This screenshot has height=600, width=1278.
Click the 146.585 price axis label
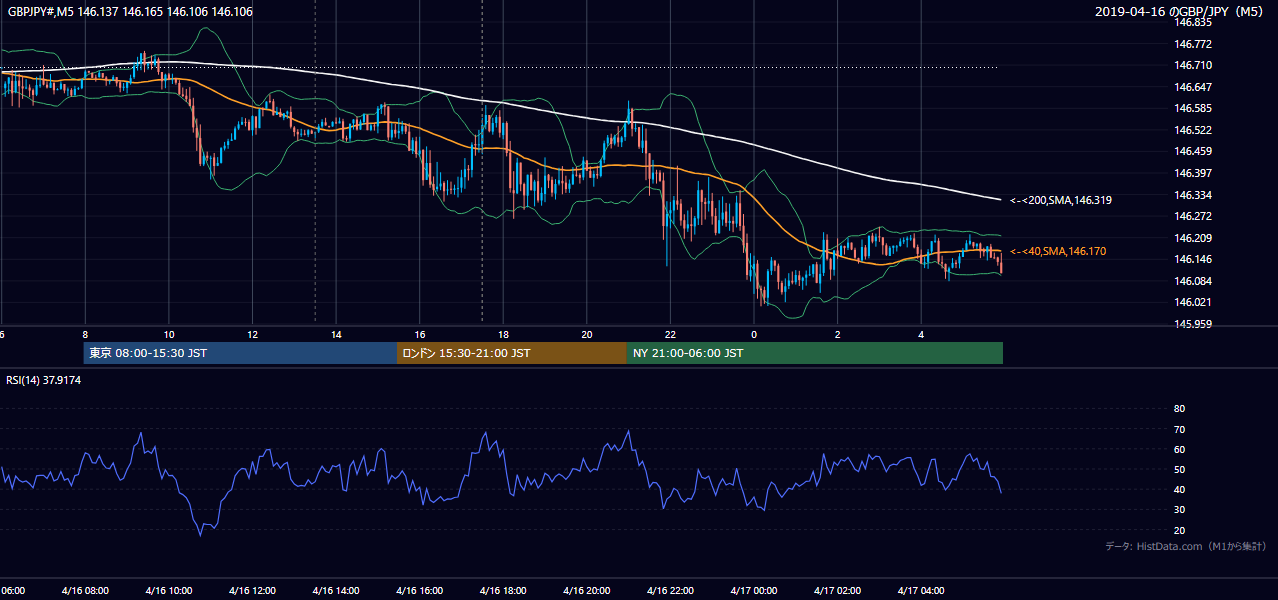(1194, 108)
